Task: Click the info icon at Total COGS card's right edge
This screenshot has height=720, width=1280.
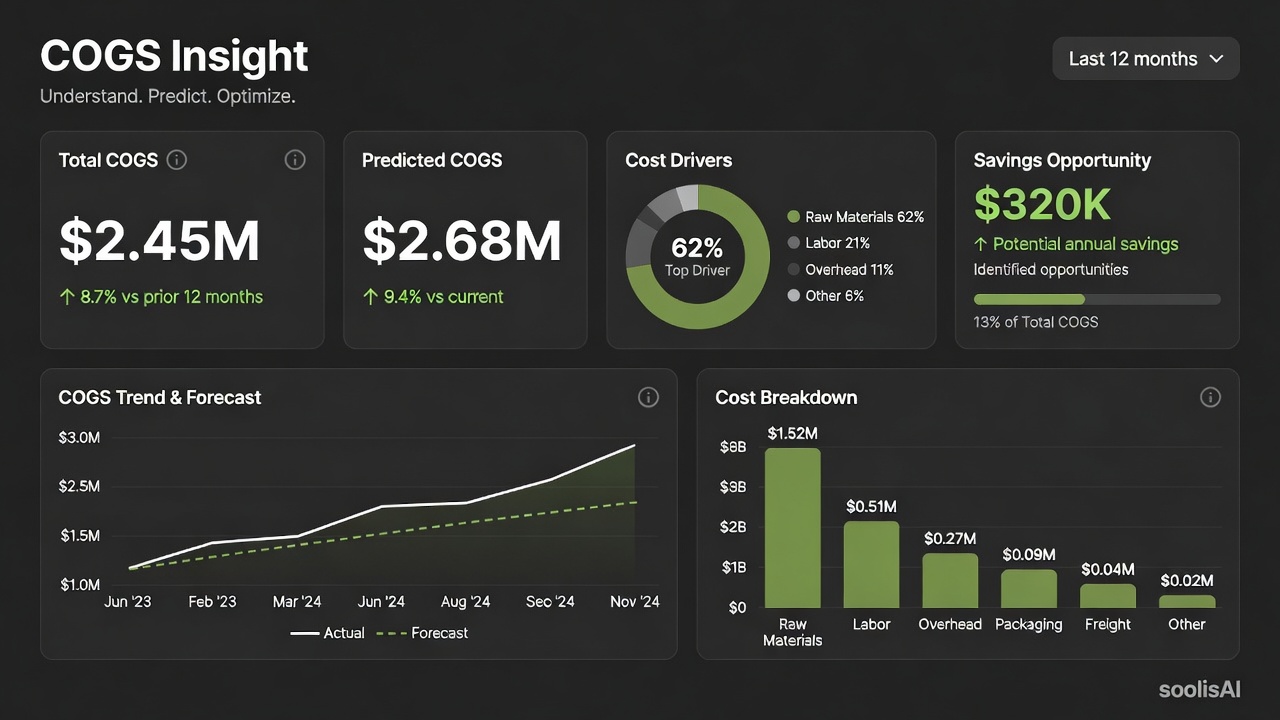Action: pos(295,160)
